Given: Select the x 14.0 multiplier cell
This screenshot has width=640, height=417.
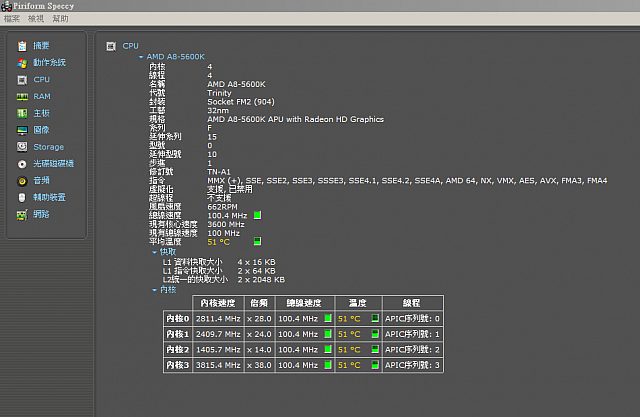Looking at the screenshot, I should click(260, 350).
